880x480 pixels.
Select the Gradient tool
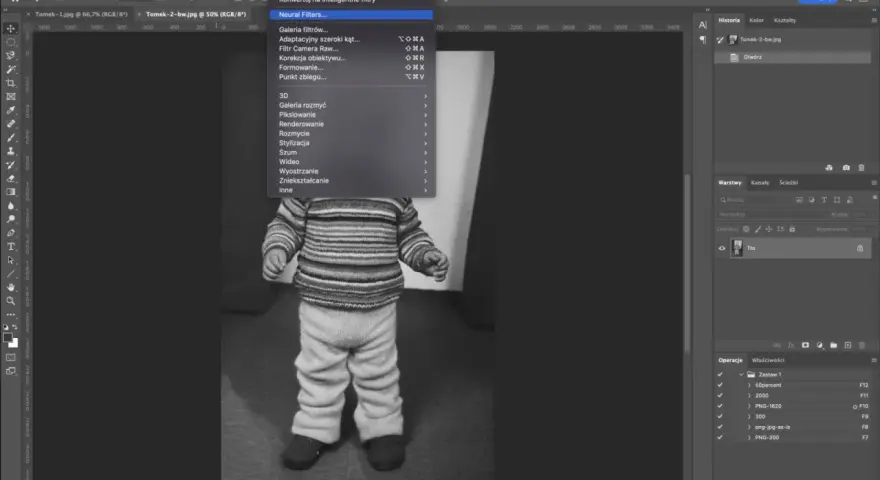click(11, 192)
